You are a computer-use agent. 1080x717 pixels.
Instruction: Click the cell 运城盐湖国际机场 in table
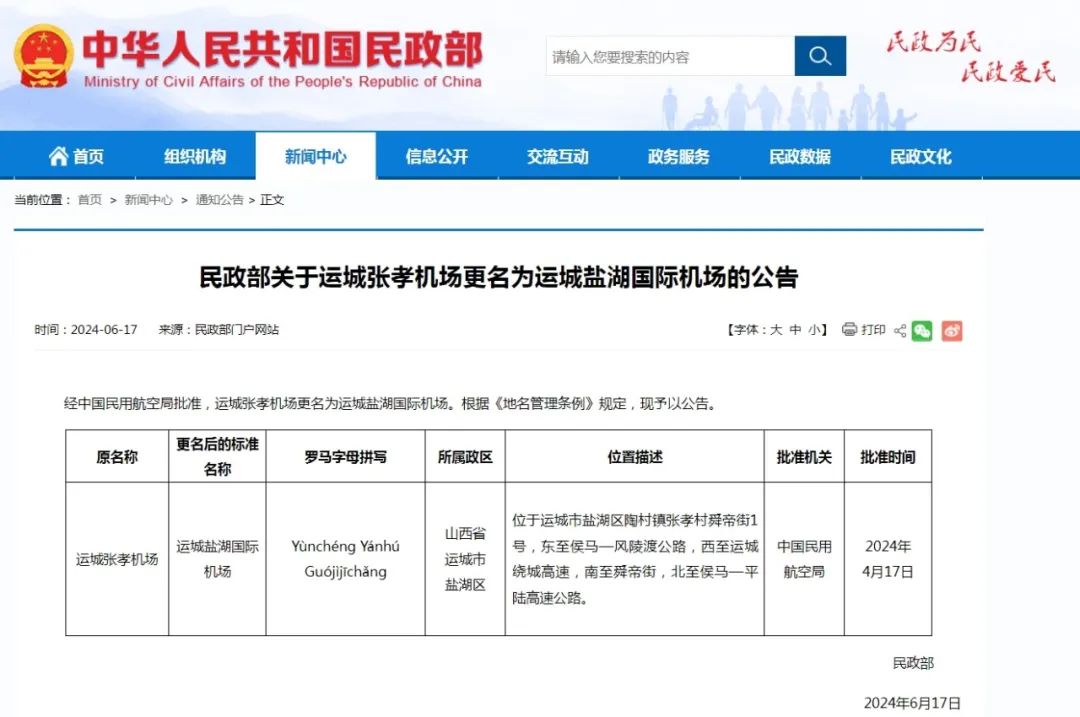pyautogui.click(x=217, y=559)
